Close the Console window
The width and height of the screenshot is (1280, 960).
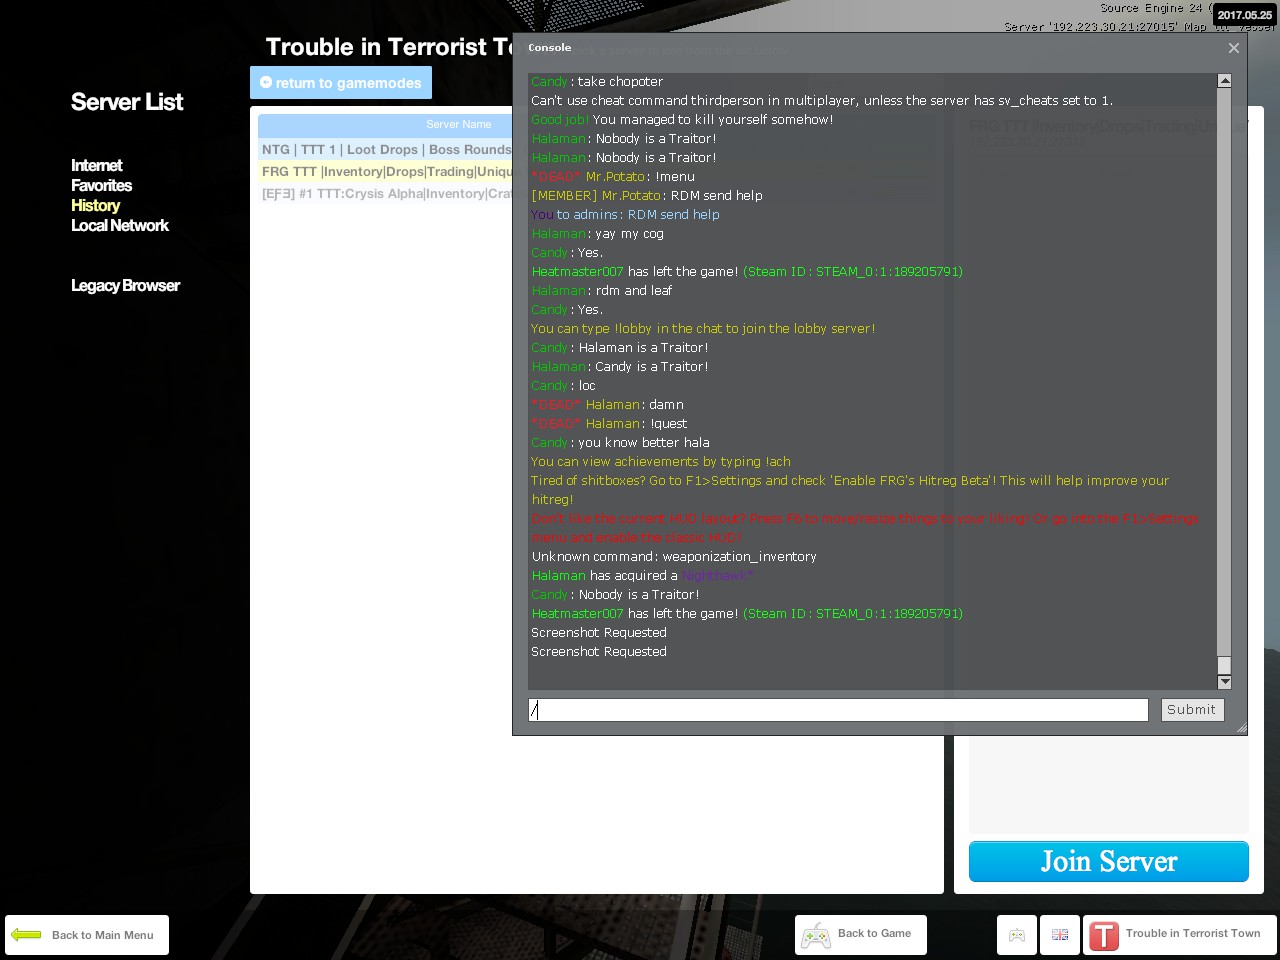(1233, 48)
